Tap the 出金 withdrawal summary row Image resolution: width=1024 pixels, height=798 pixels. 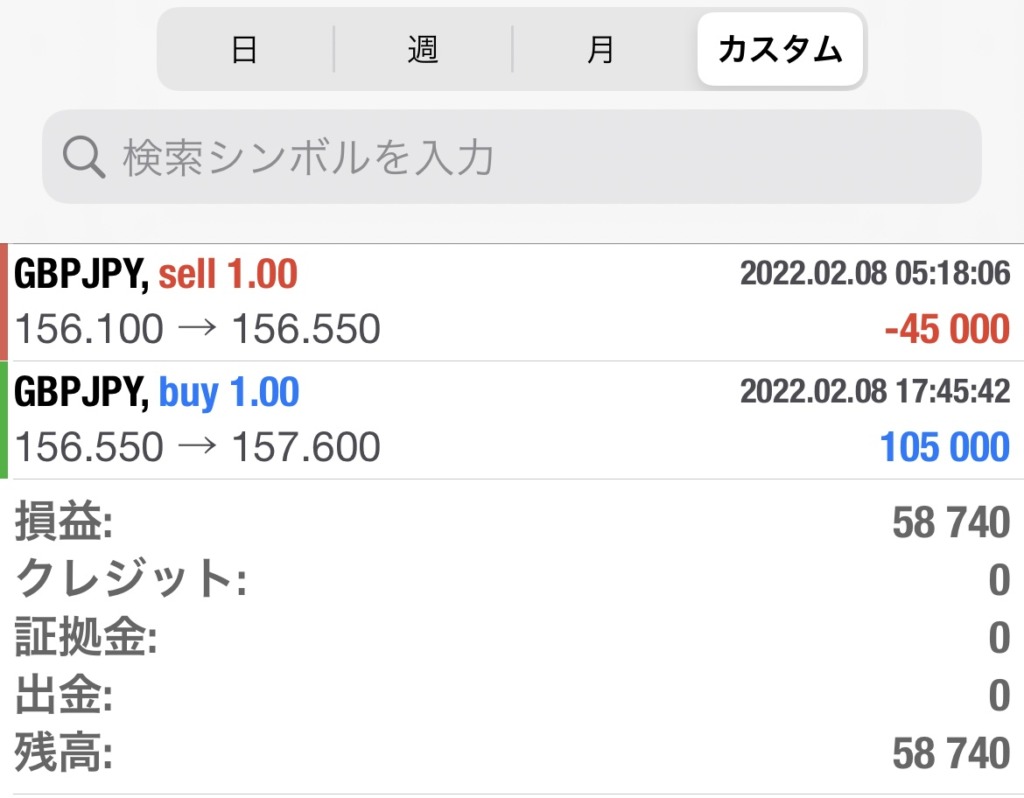tap(512, 695)
